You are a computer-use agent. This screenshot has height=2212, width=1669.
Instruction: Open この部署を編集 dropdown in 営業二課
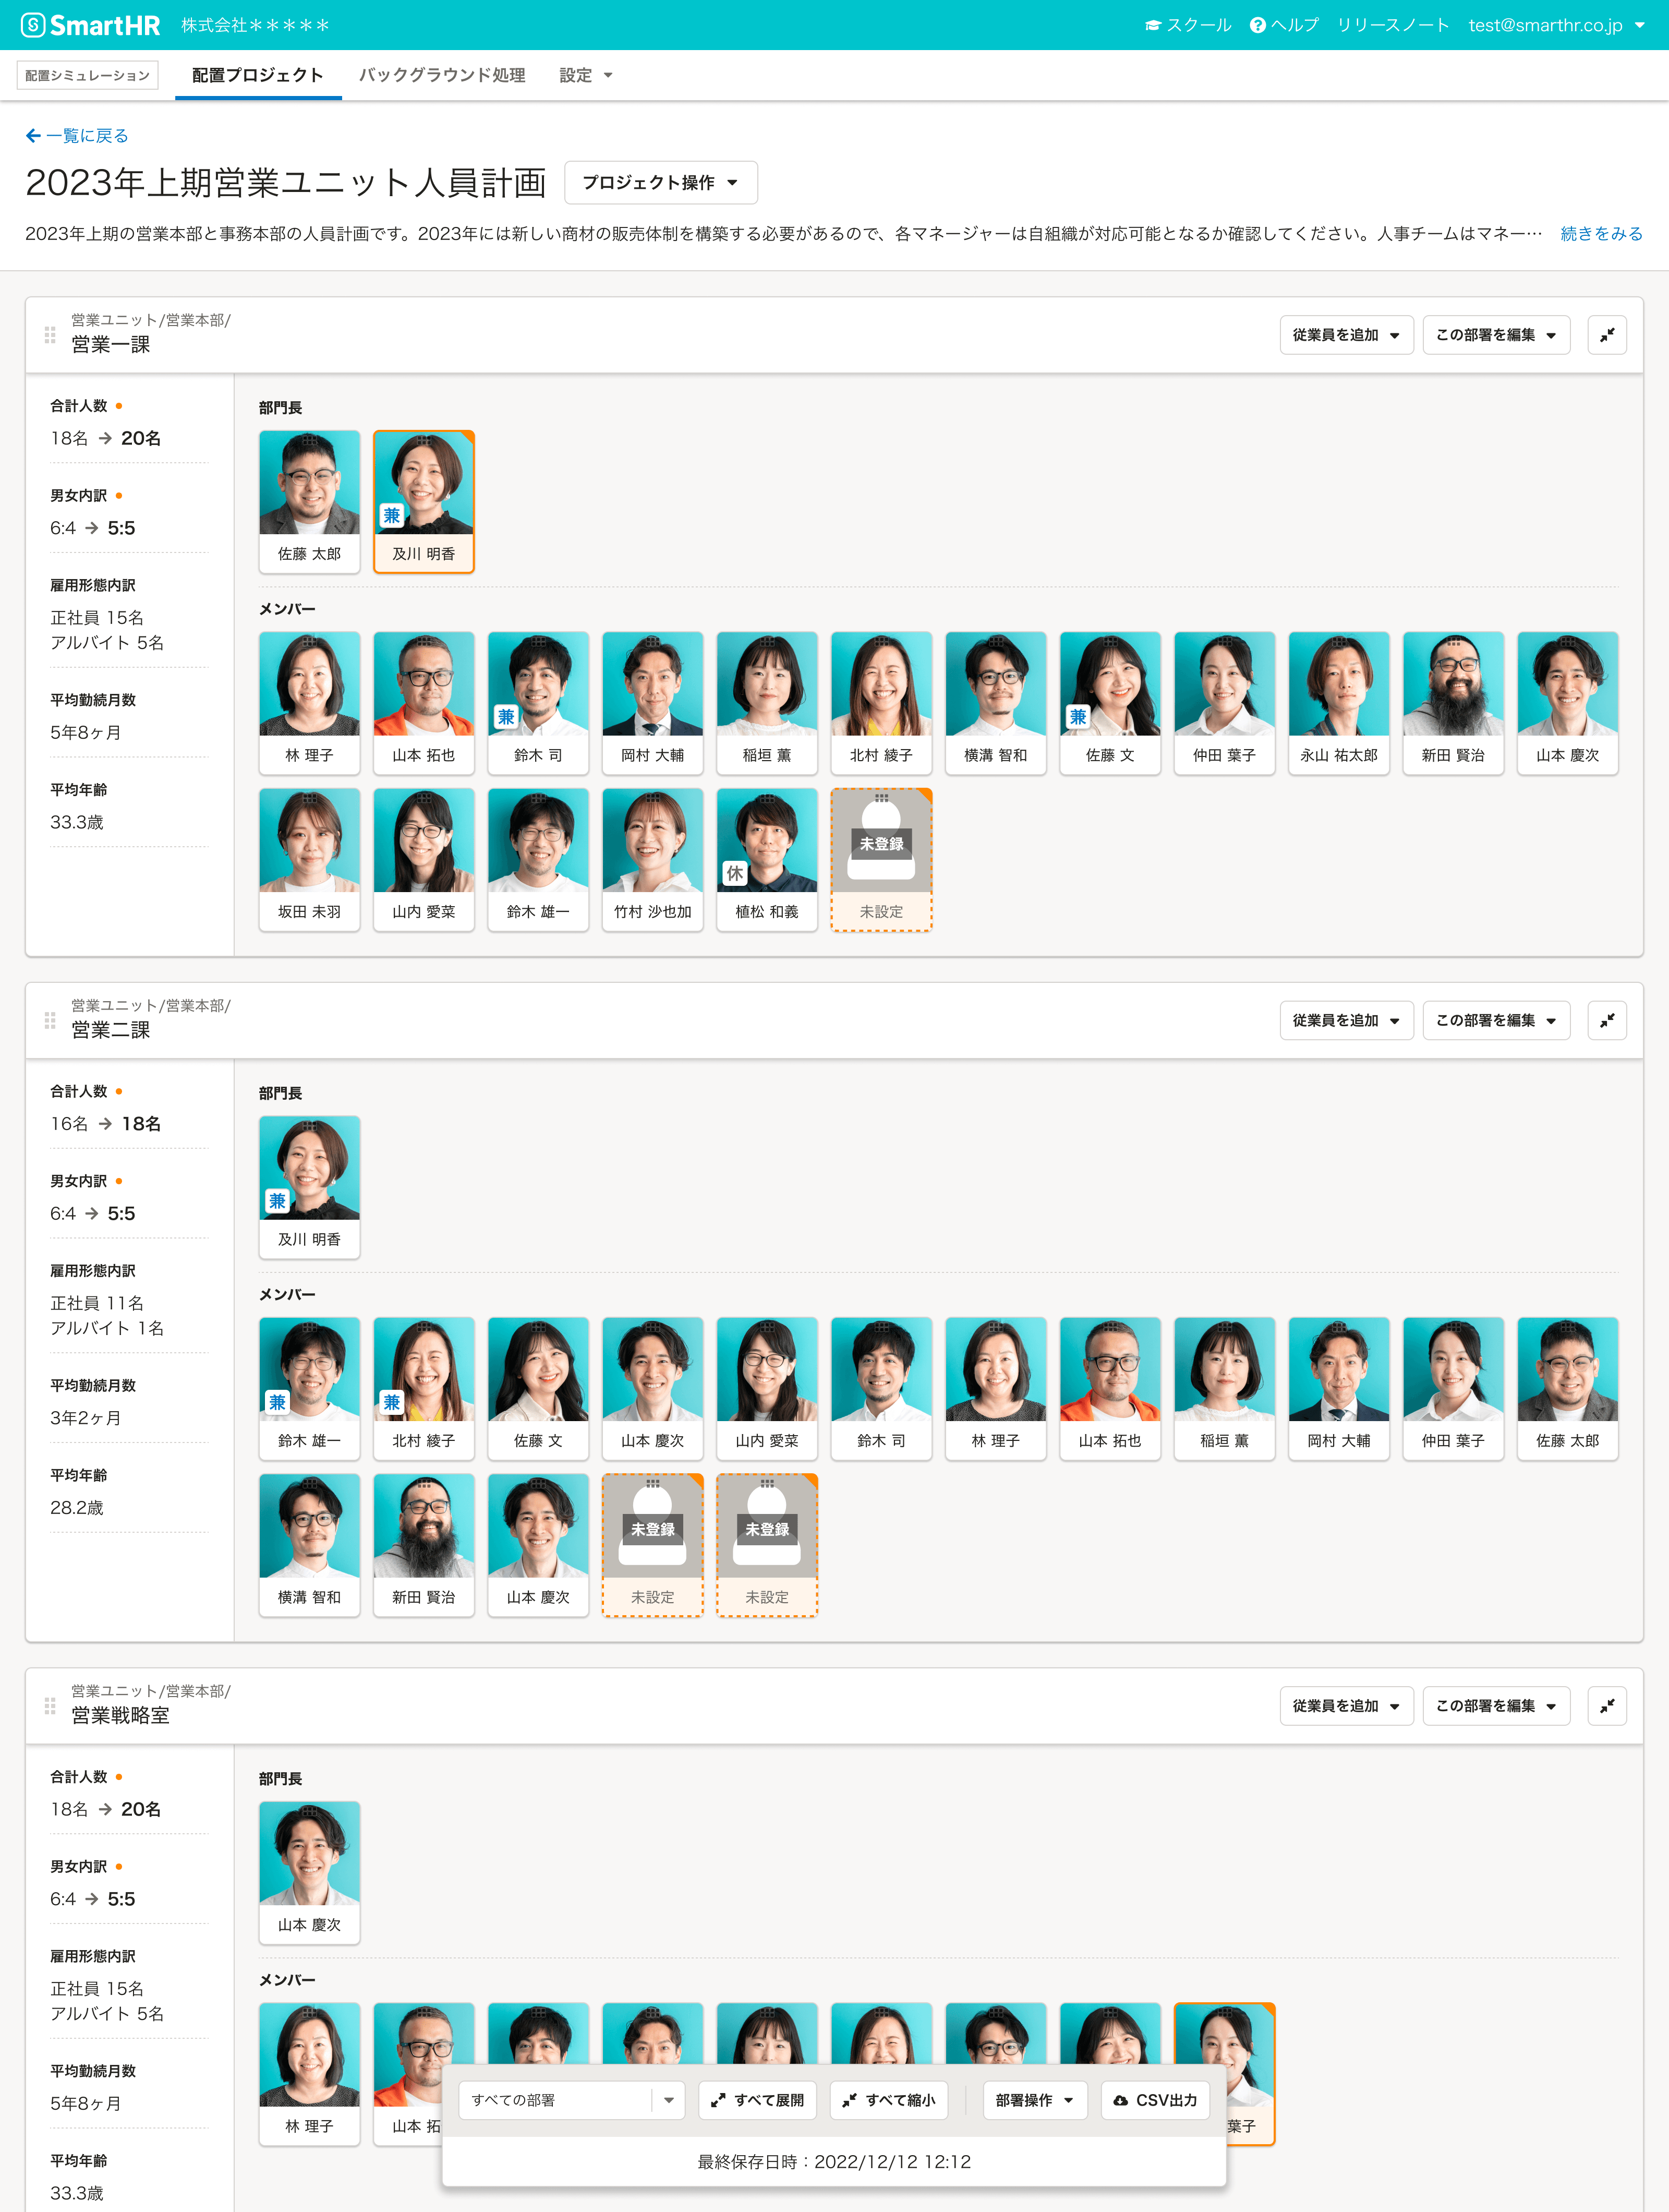[x=1496, y=1020]
